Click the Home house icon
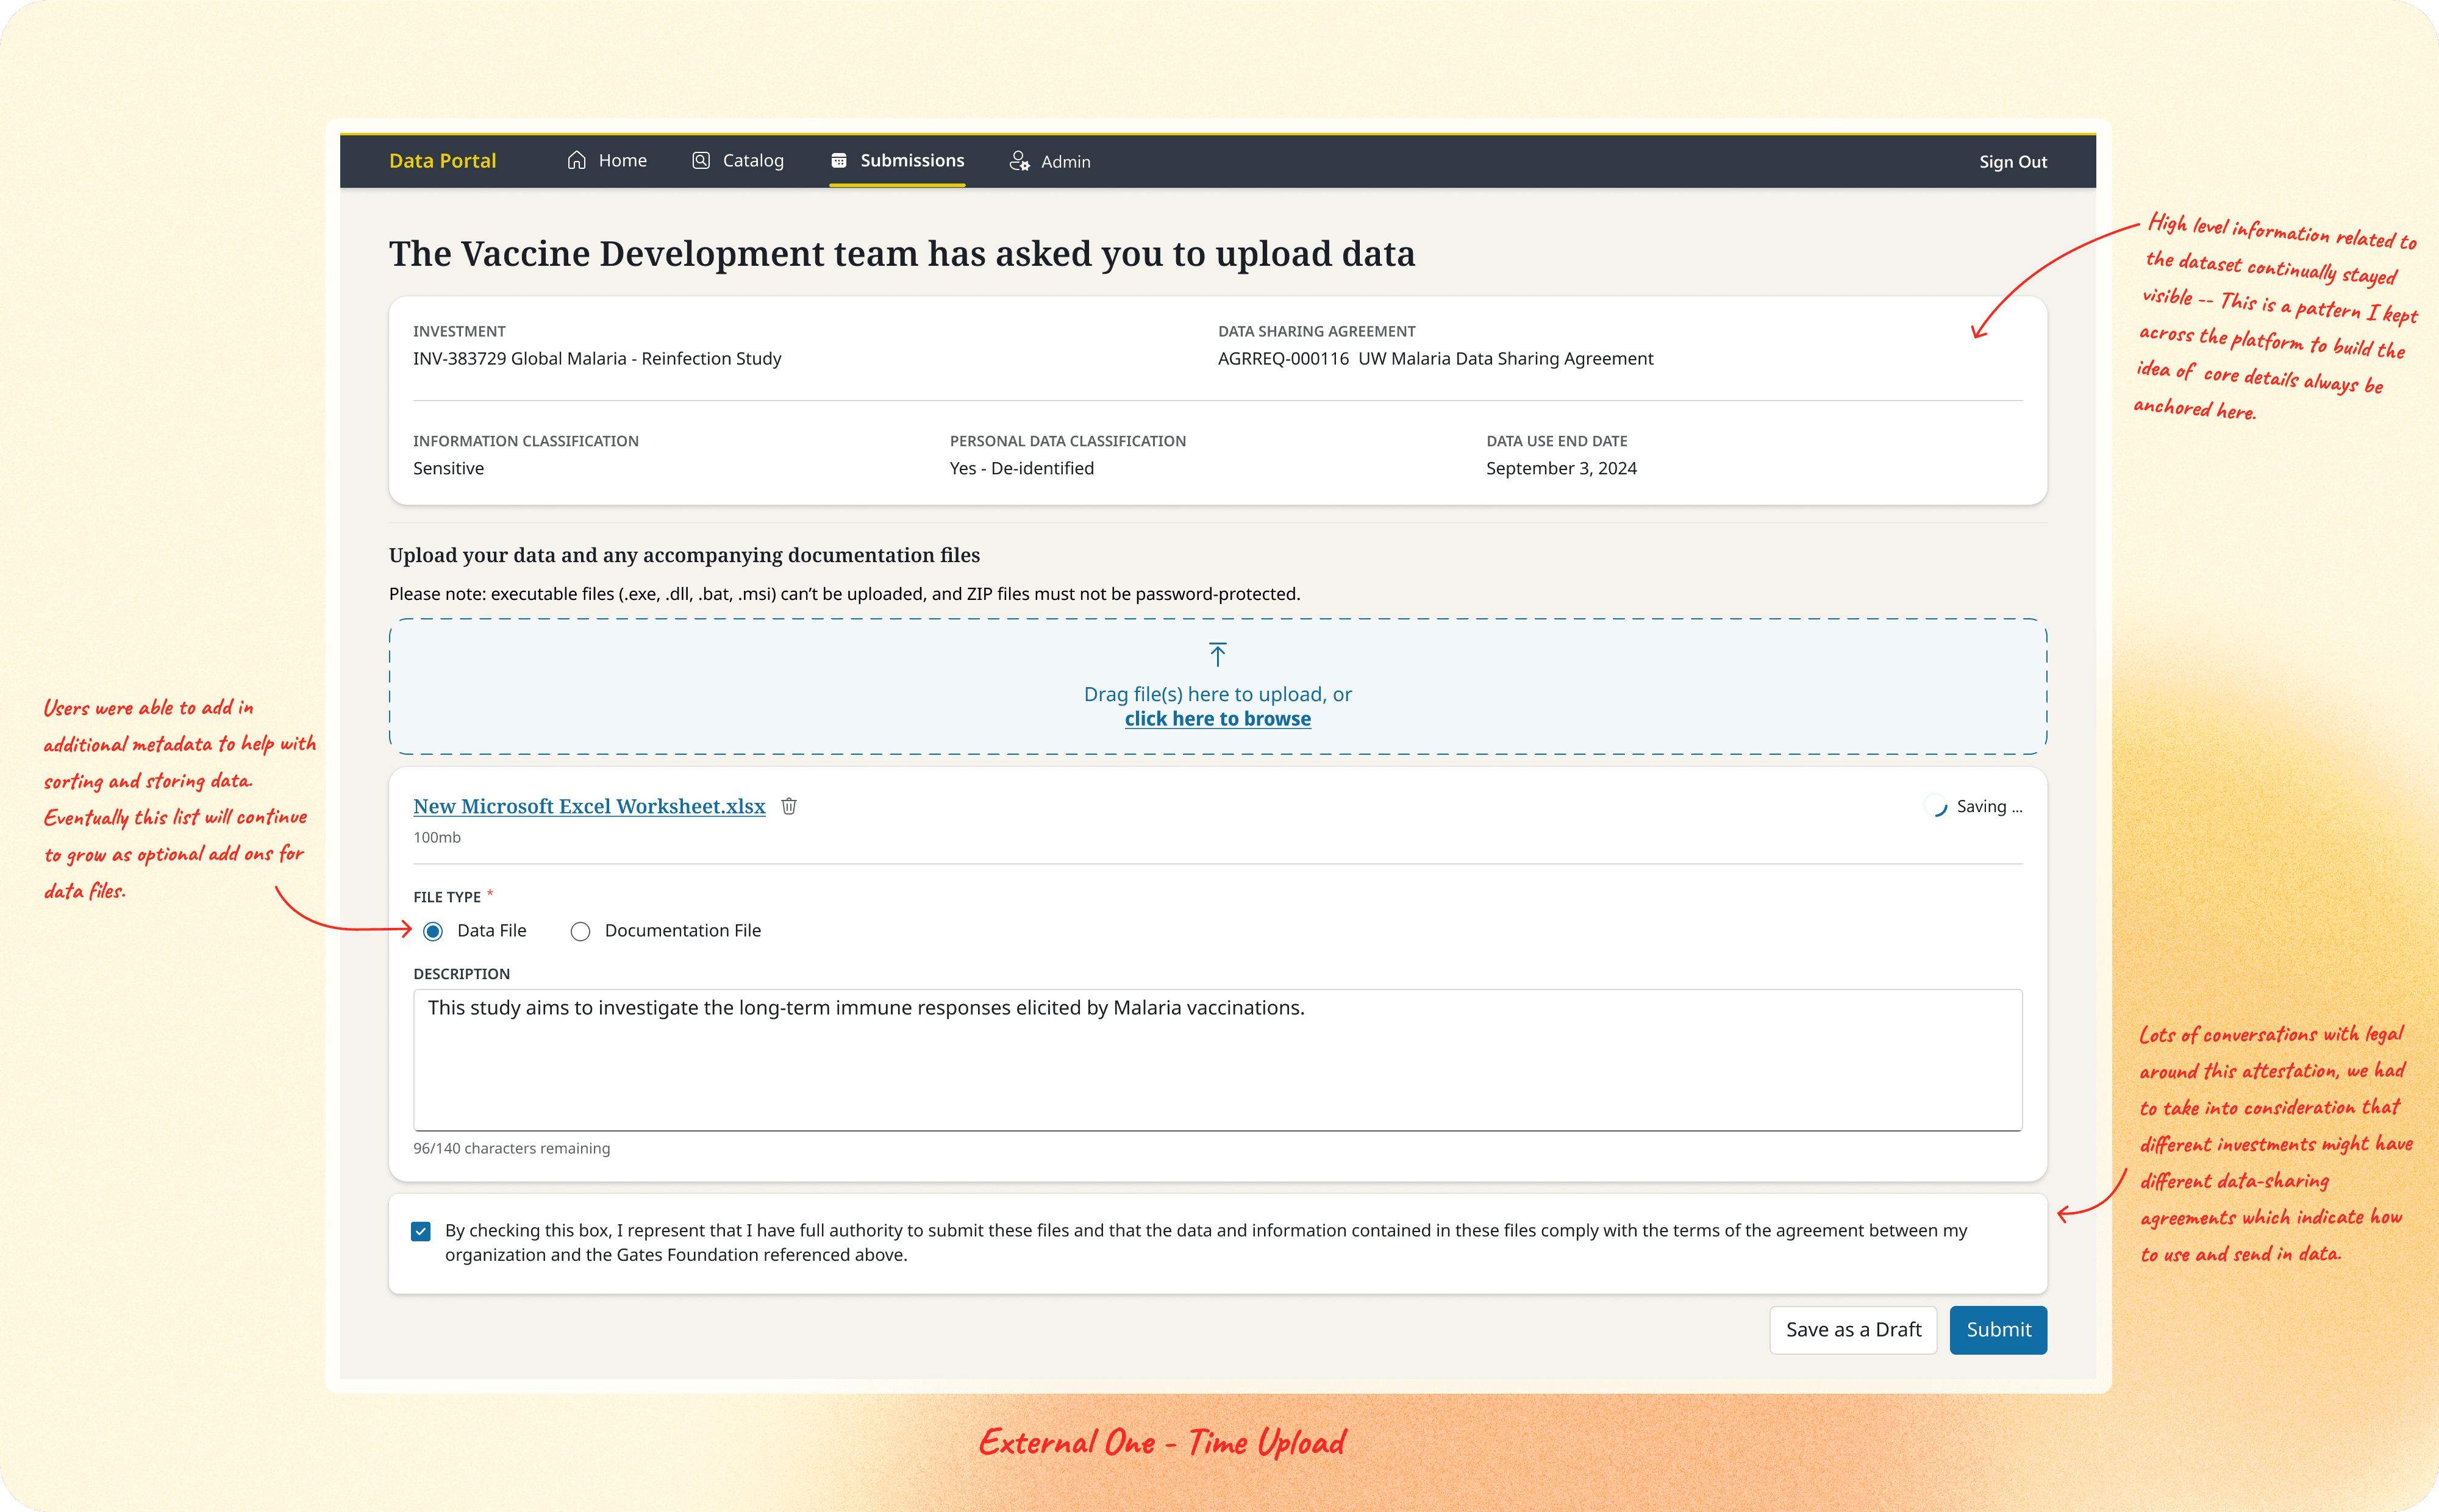The image size is (2439, 1512). click(576, 160)
